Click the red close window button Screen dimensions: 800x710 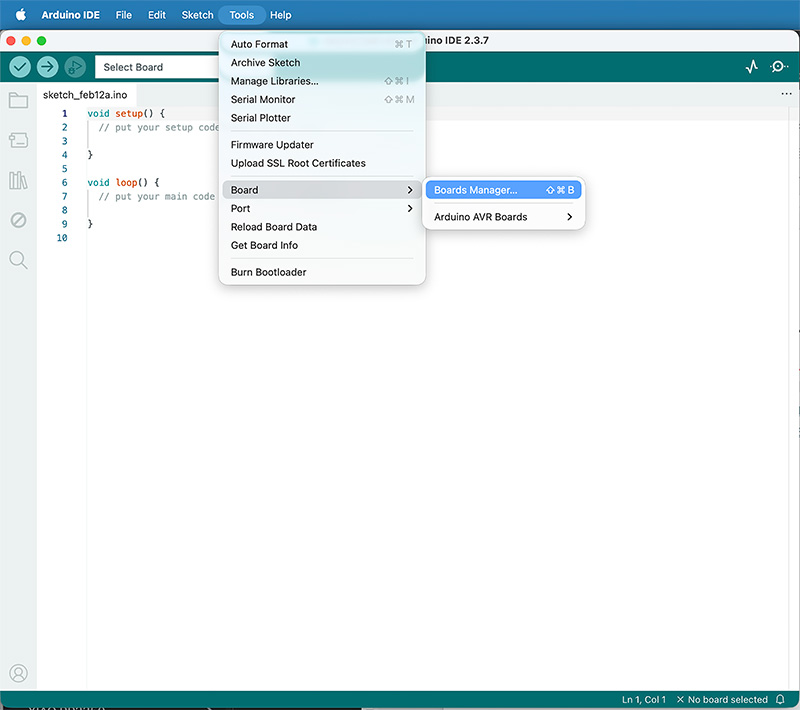coord(11,40)
